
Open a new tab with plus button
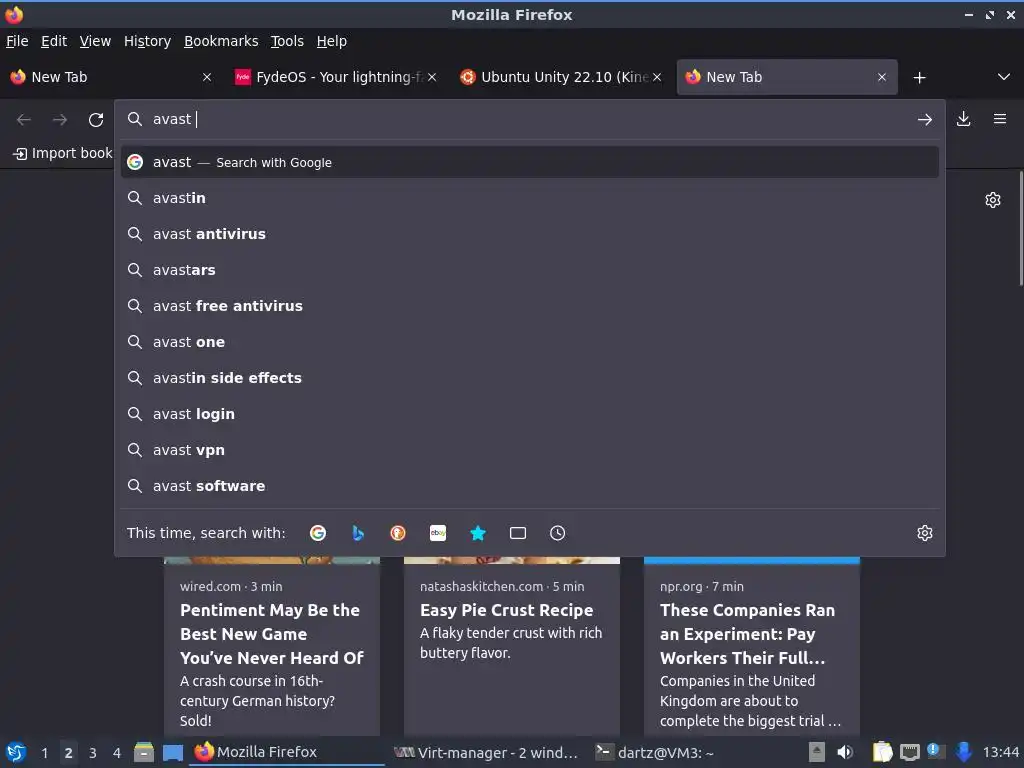(920, 78)
